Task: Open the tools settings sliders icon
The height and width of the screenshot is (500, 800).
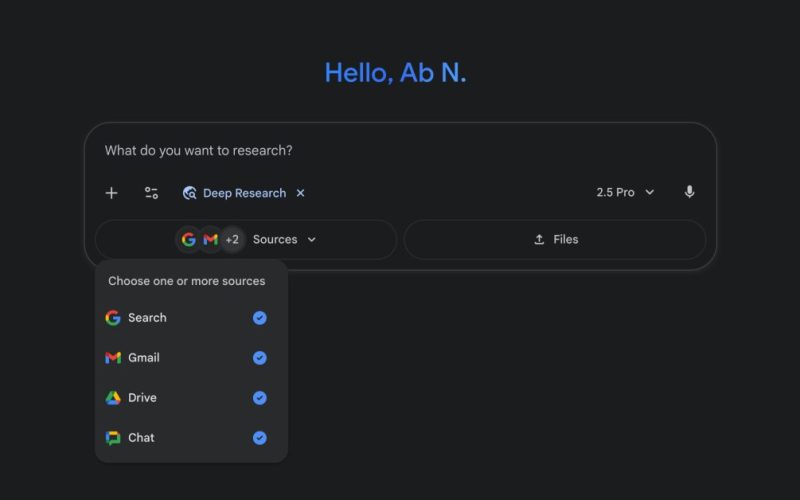Action: 151,193
